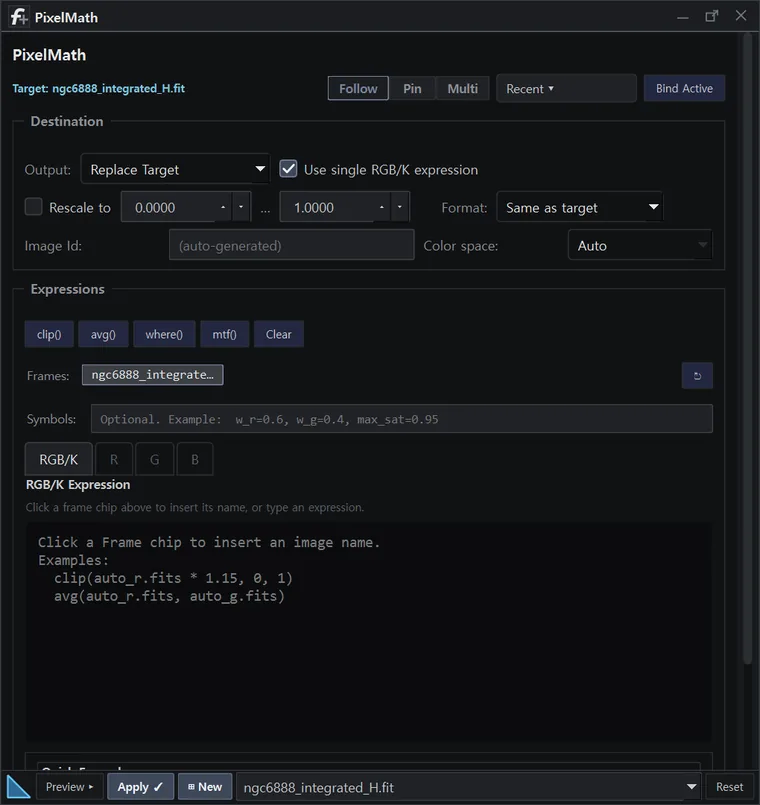This screenshot has width=760, height=805.
Task: Activate the Follow target mode
Action: 358,88
